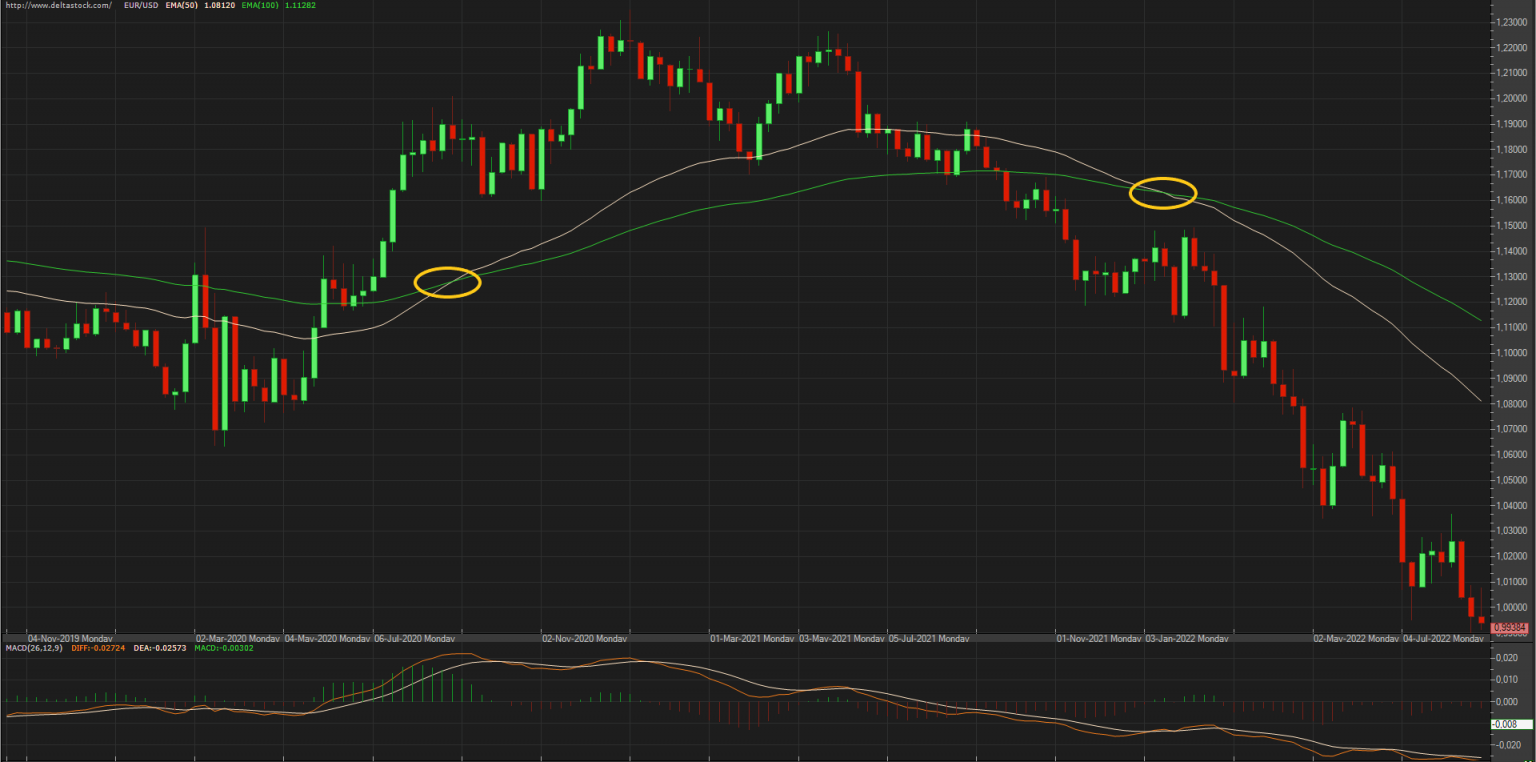The width and height of the screenshot is (1536, 762).
Task: Select the 04-Nov-2019 Monday axis label
Action: coord(70,637)
